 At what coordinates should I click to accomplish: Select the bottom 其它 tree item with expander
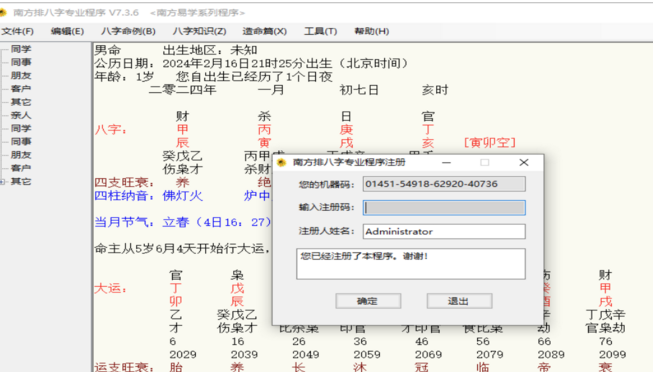point(21,181)
